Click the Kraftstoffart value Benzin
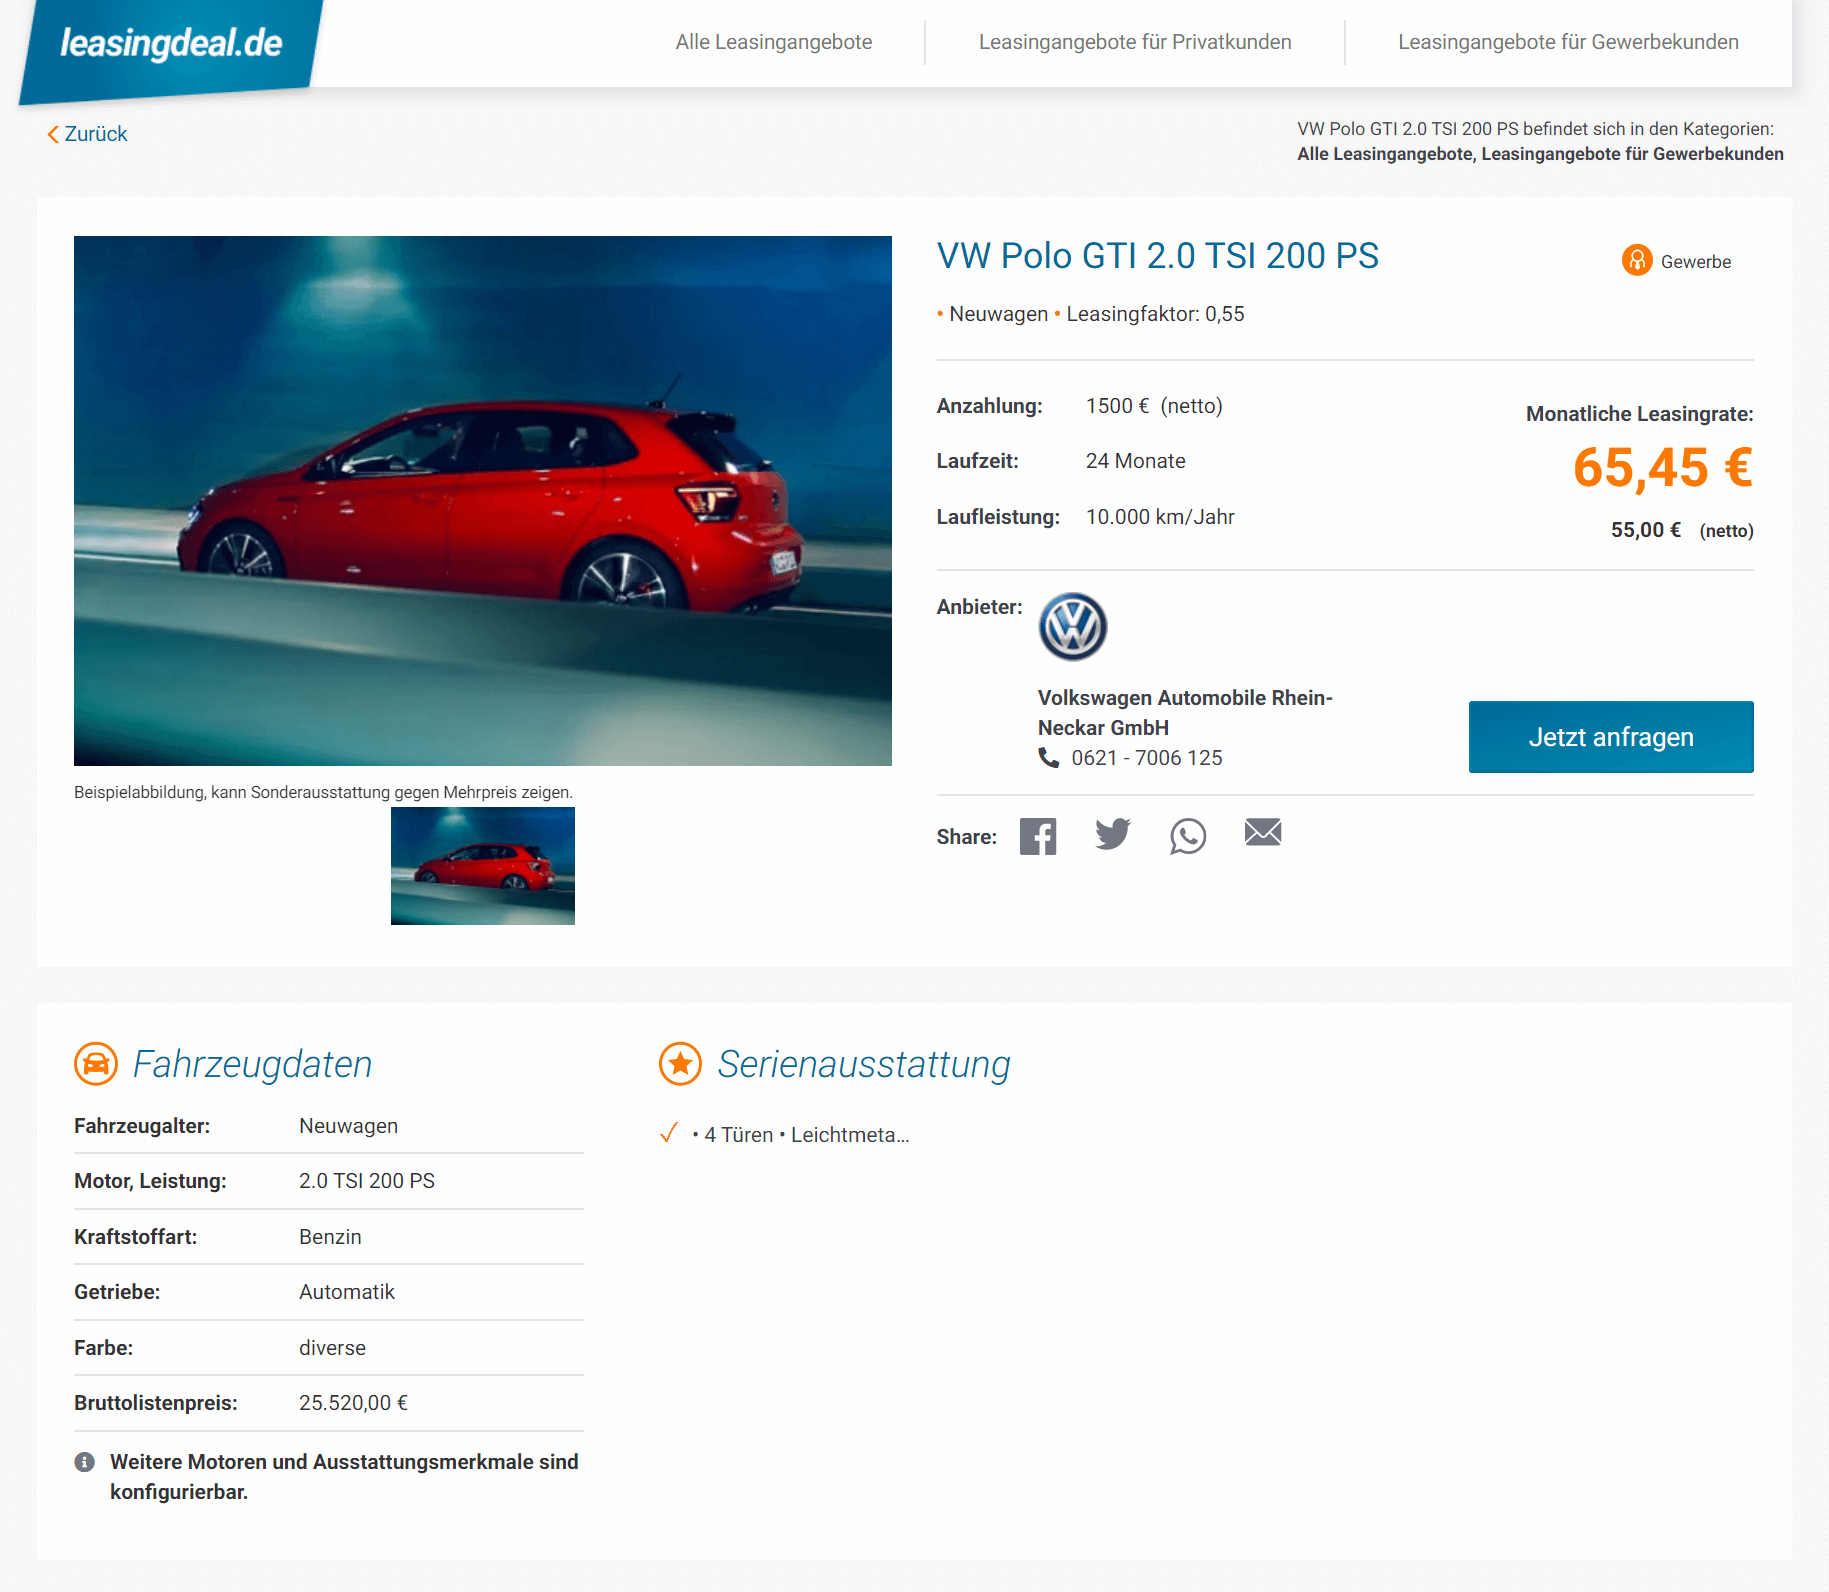 [330, 1237]
